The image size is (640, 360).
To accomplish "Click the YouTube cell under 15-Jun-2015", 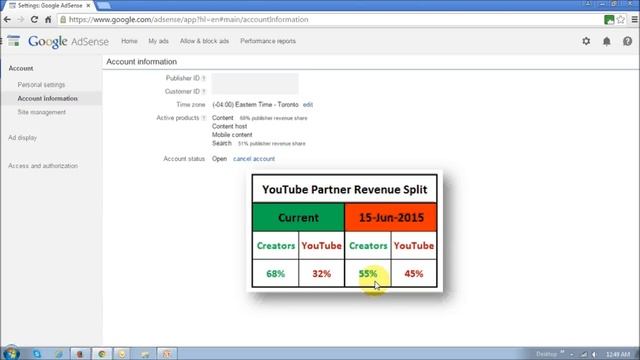I will [x=414, y=246].
